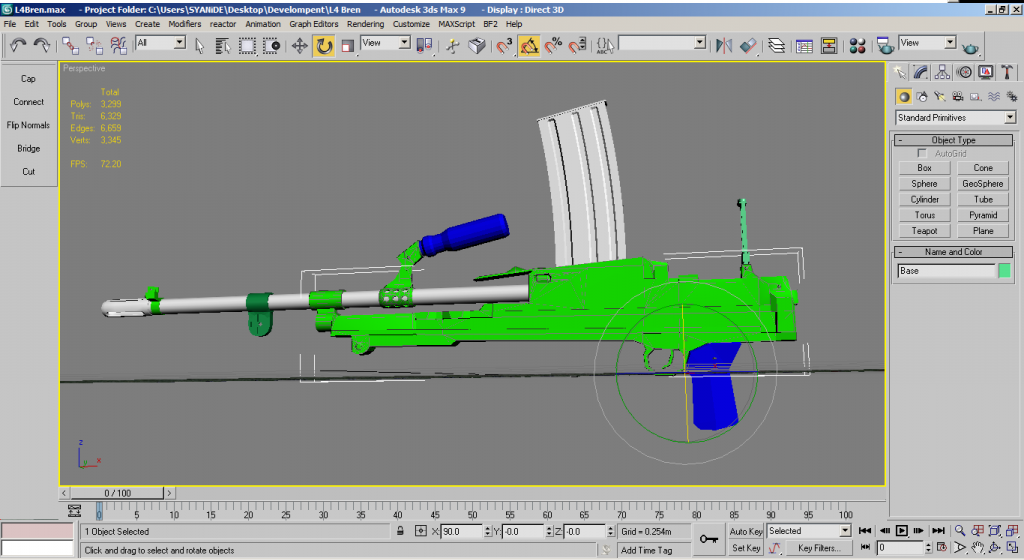
Task: Toggle the Auto Key button
Action: coord(746,531)
